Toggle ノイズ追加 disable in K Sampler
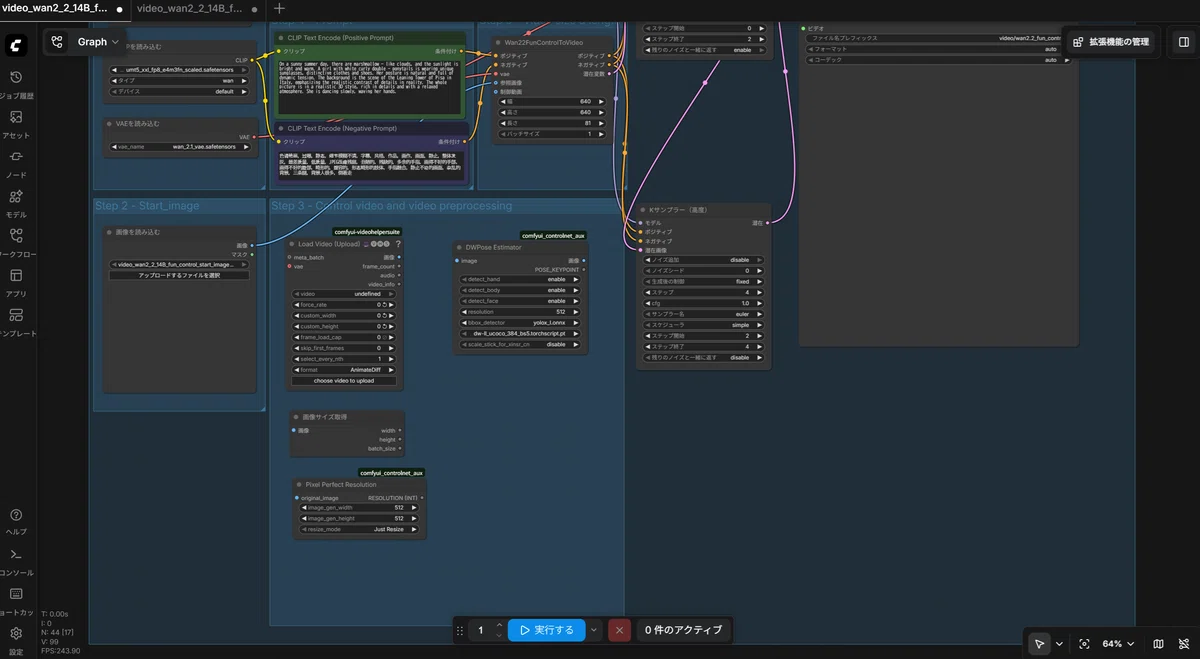Screen dimensions: 1200x659 click(x=702, y=260)
